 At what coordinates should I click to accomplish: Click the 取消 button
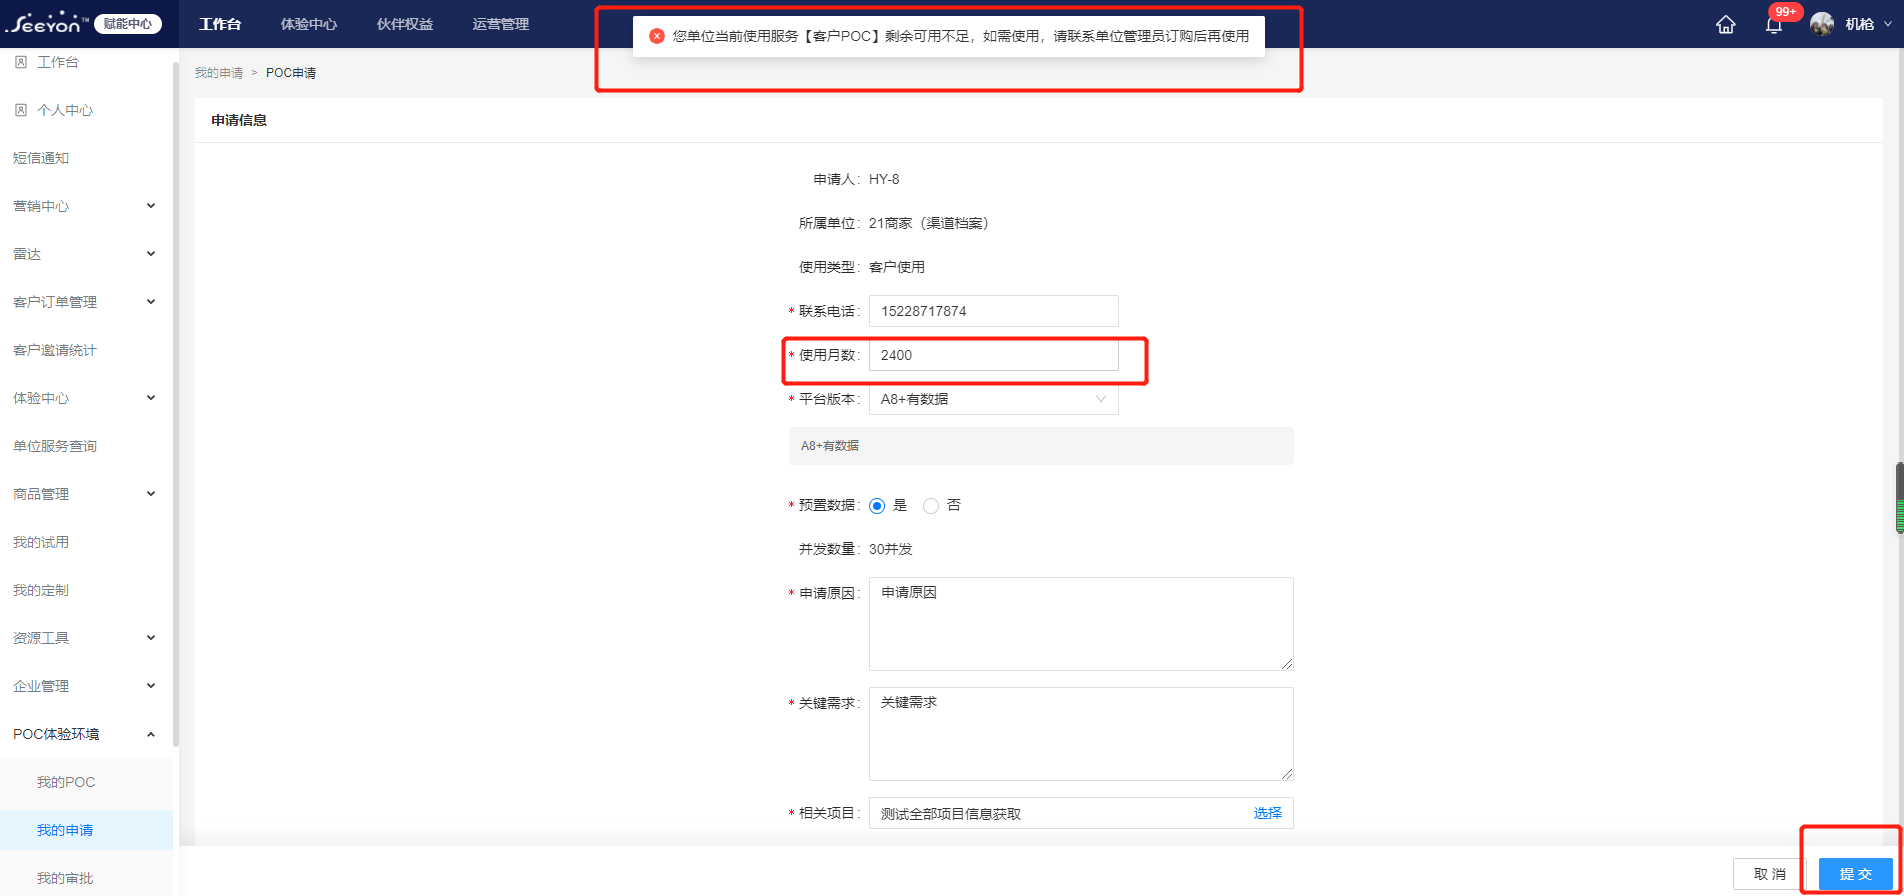click(x=1770, y=874)
